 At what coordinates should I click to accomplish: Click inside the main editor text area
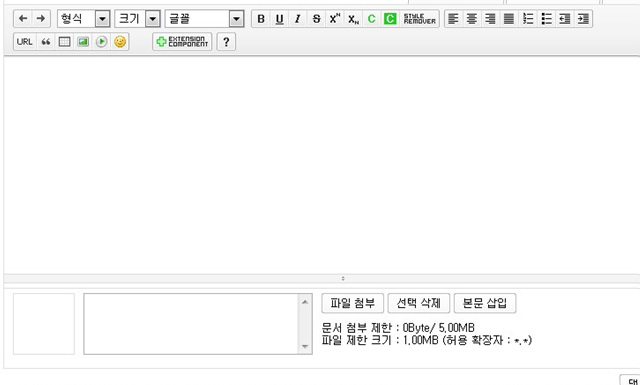pyautogui.click(x=322, y=165)
